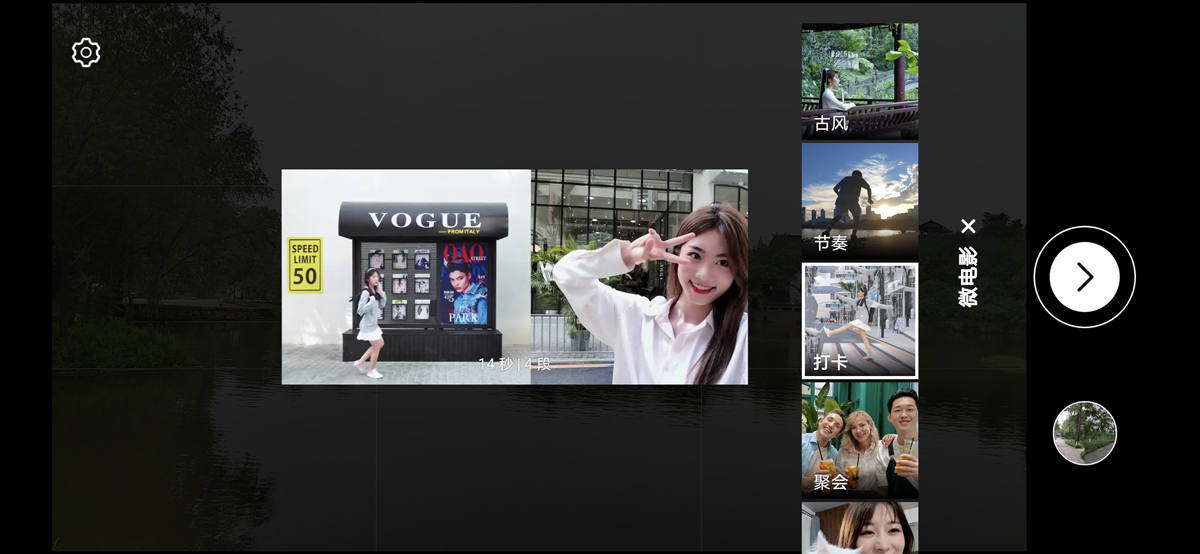Viewport: 1200px width, 554px height.
Task: Tap the 节奏 caption text
Action: (x=831, y=243)
